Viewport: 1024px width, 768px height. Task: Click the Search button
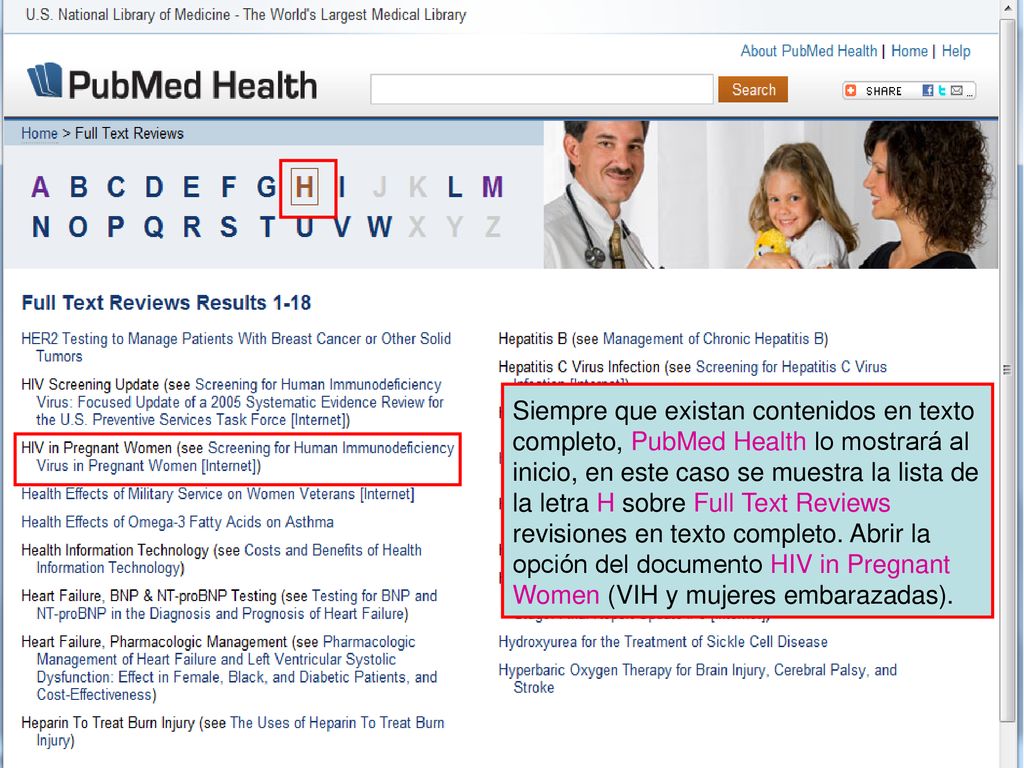coord(753,89)
